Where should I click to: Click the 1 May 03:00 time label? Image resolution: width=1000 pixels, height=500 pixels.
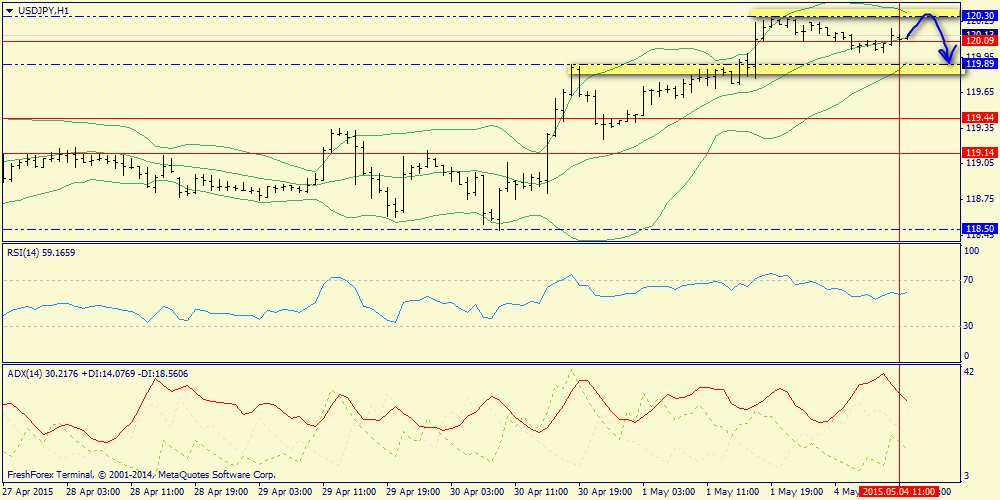pos(666,492)
